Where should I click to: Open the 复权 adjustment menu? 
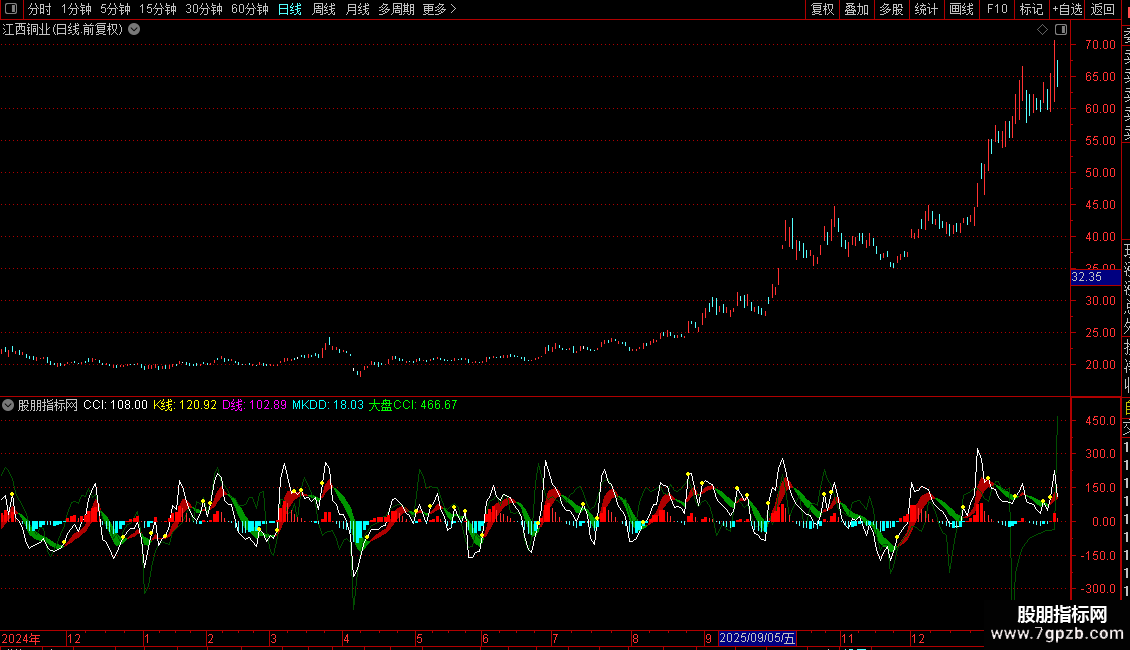click(x=822, y=9)
